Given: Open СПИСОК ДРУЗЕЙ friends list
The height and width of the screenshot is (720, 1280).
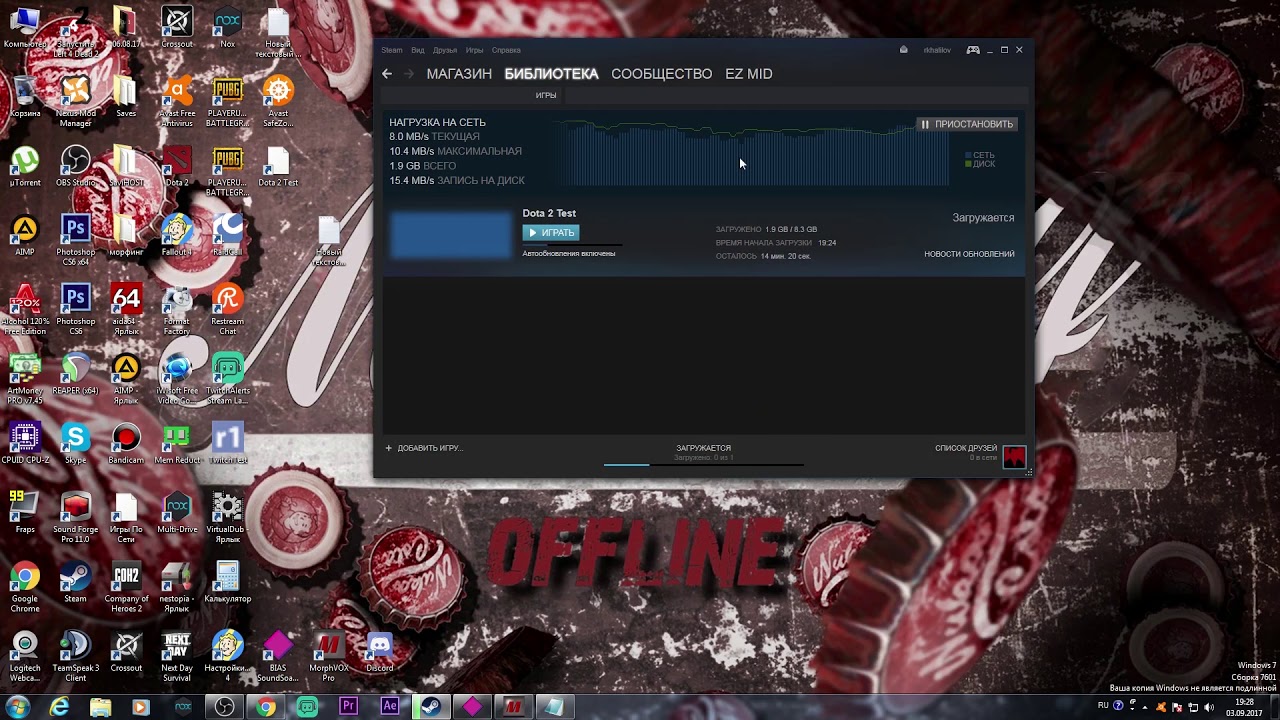Looking at the screenshot, I should point(966,448).
